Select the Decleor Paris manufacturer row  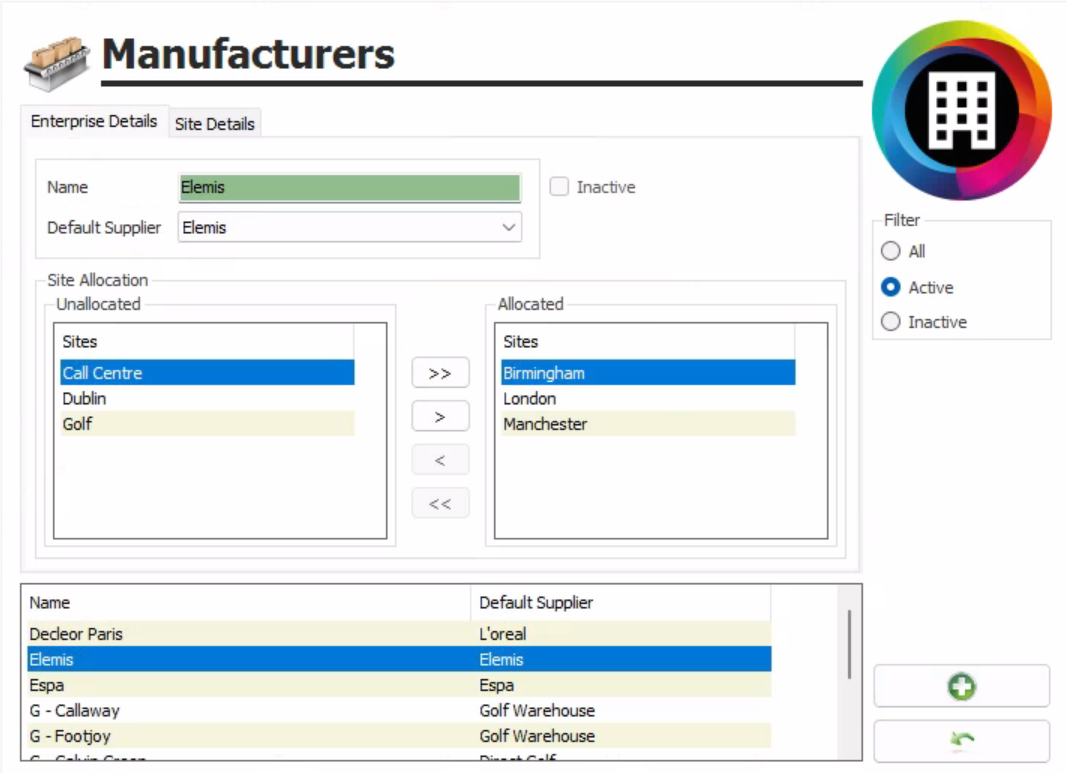coord(399,634)
